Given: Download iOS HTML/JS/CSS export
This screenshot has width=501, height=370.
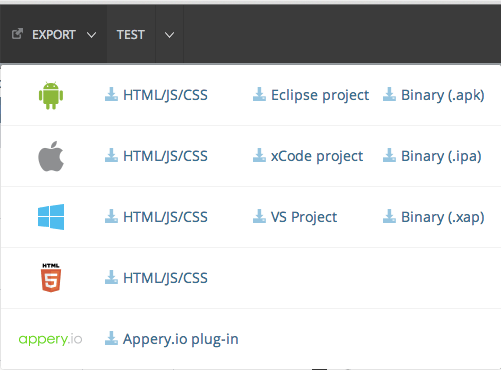Looking at the screenshot, I should (x=156, y=156).
